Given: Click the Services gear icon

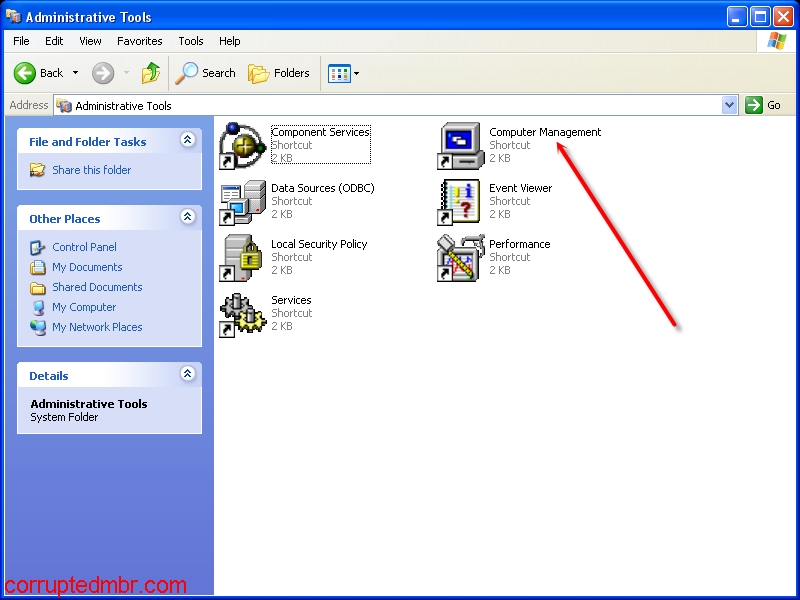Looking at the screenshot, I should 243,313.
